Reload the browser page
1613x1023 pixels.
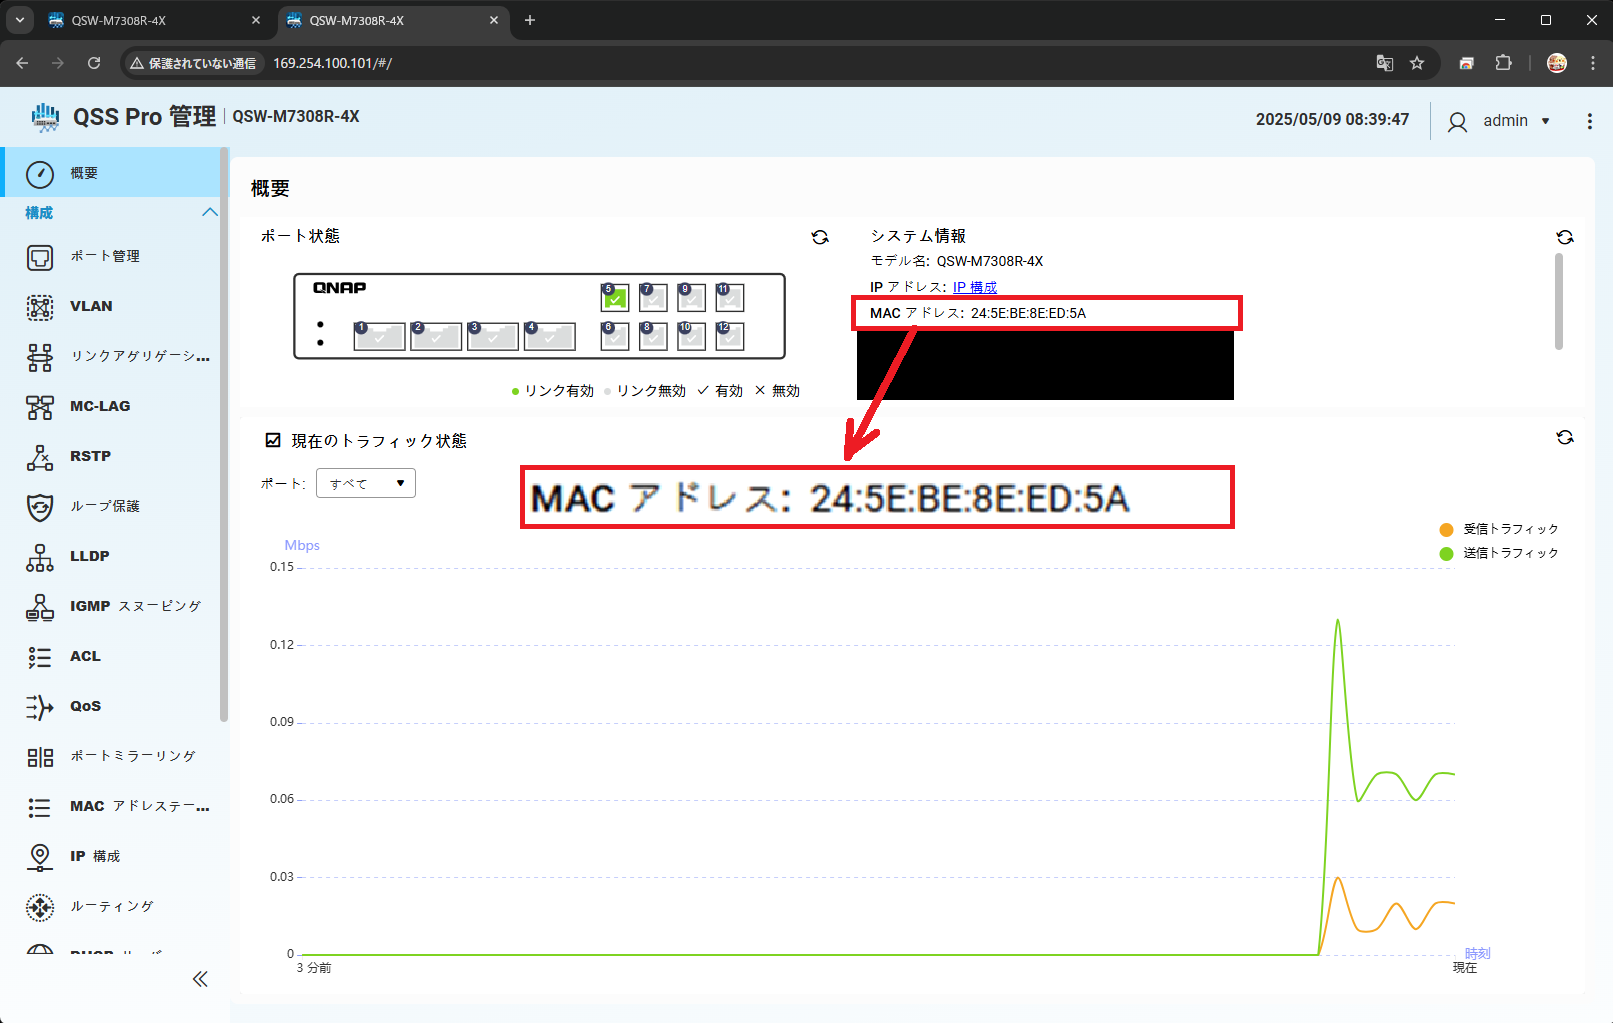[94, 63]
